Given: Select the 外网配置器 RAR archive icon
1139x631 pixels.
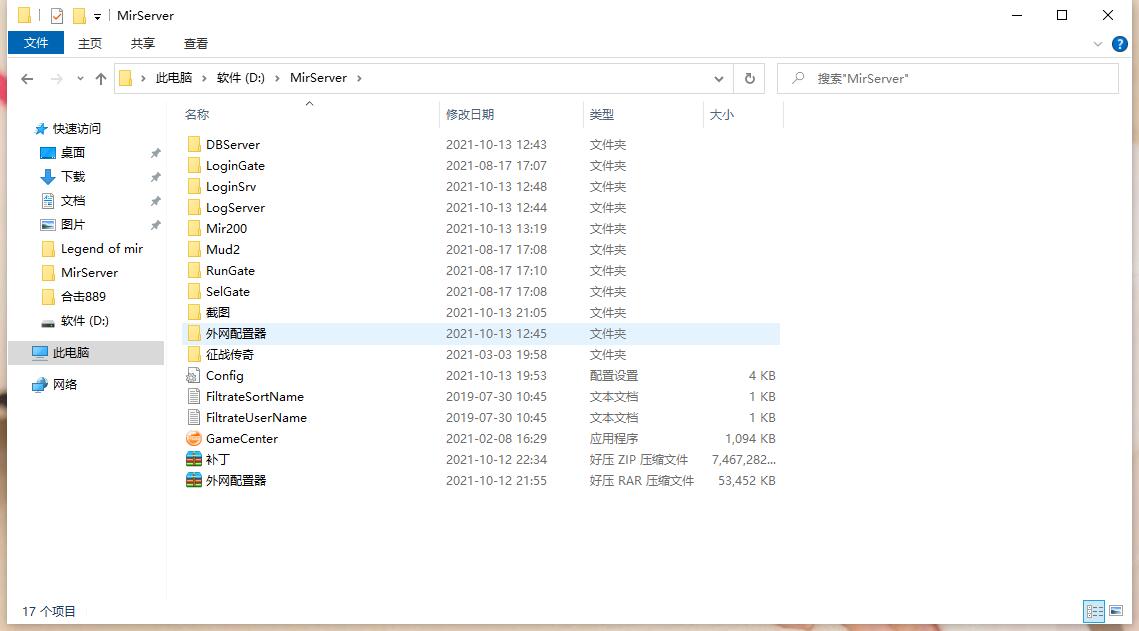Looking at the screenshot, I should tap(193, 481).
